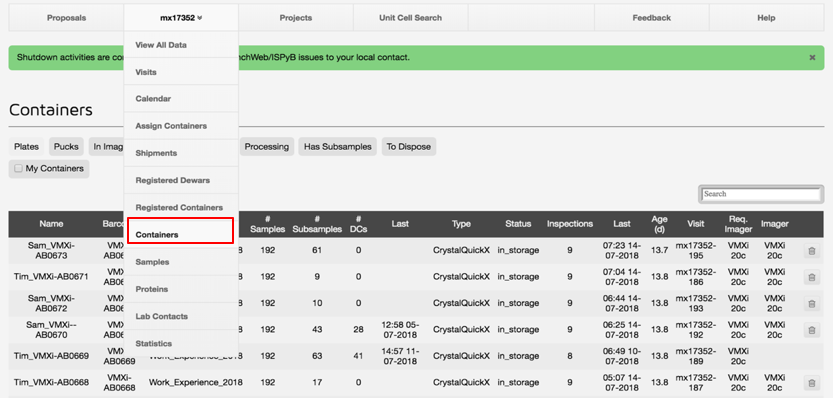Viewport: 833px width, 398px height.
Task: Click visit mx17352-195 cell
Action: 695,251
